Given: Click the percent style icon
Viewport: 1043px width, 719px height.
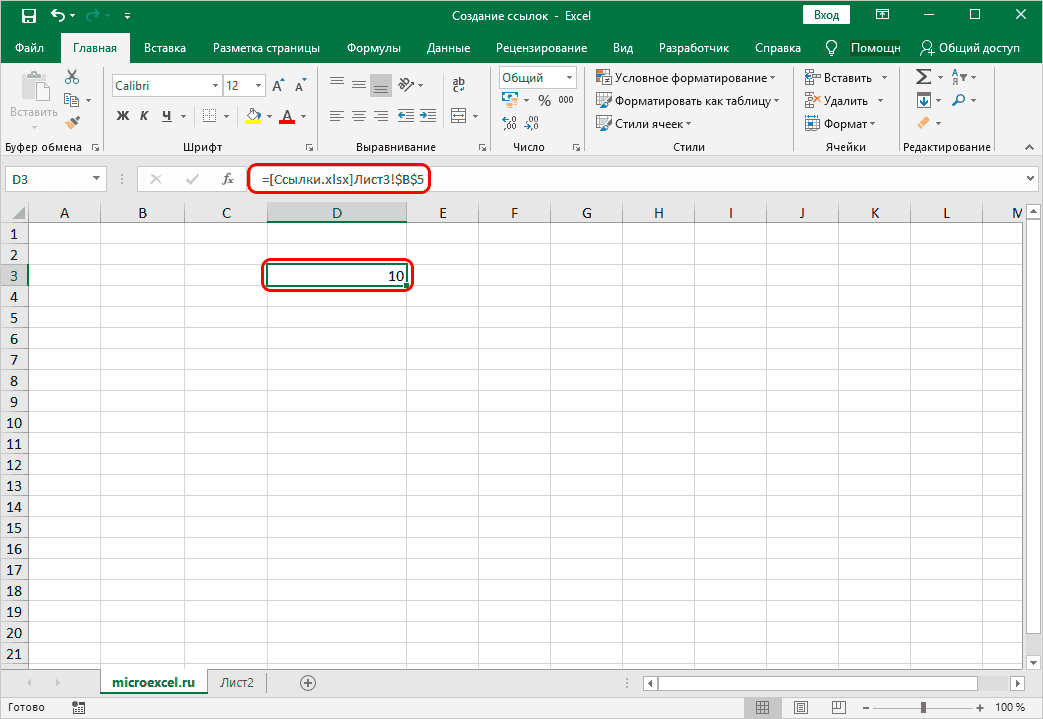Looking at the screenshot, I should click(544, 100).
